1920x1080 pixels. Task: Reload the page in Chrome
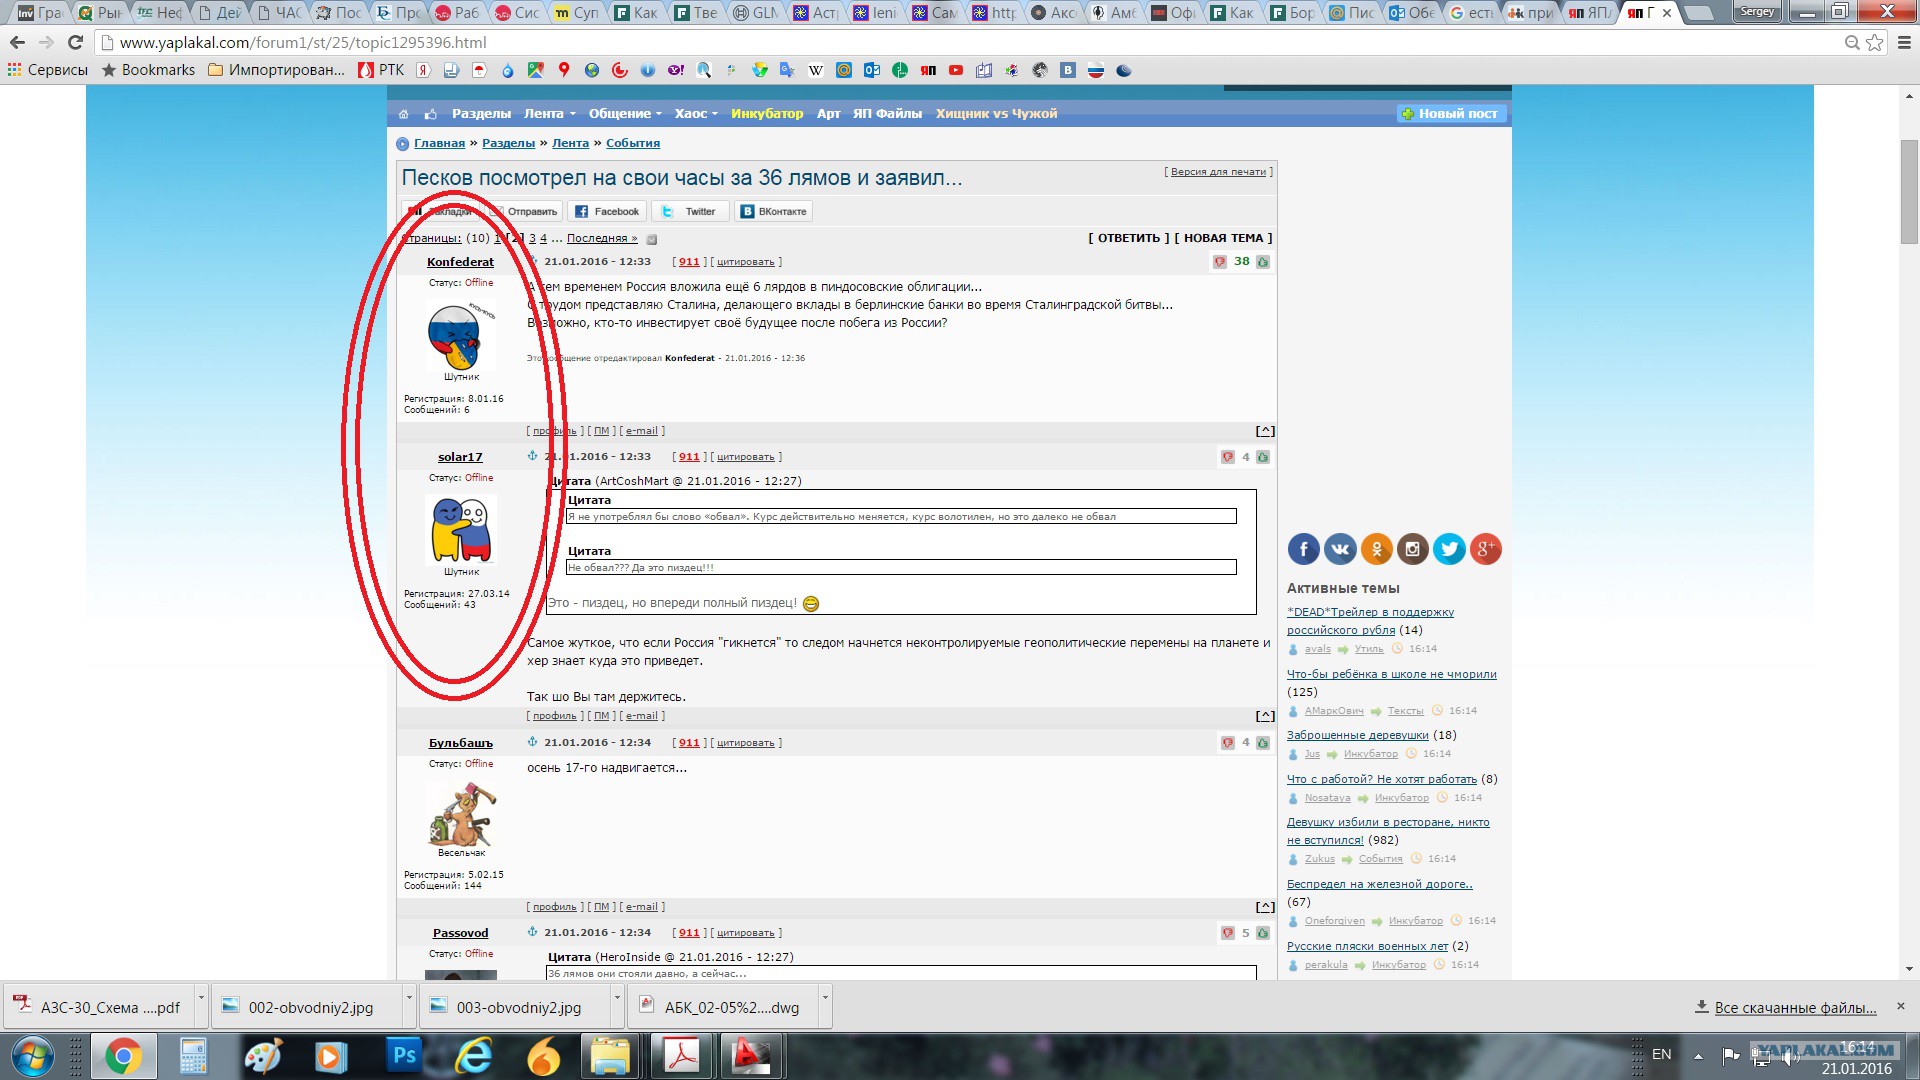pos(75,43)
